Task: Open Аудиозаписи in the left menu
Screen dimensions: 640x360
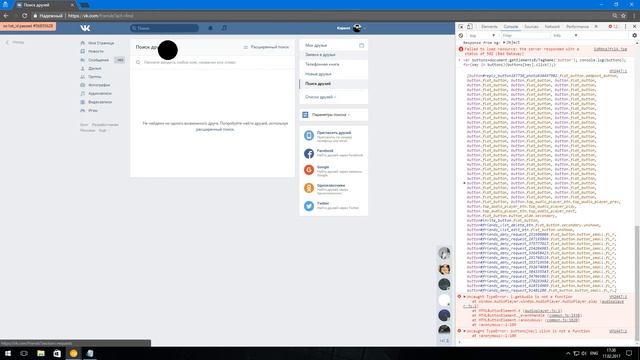Action: click(96, 93)
